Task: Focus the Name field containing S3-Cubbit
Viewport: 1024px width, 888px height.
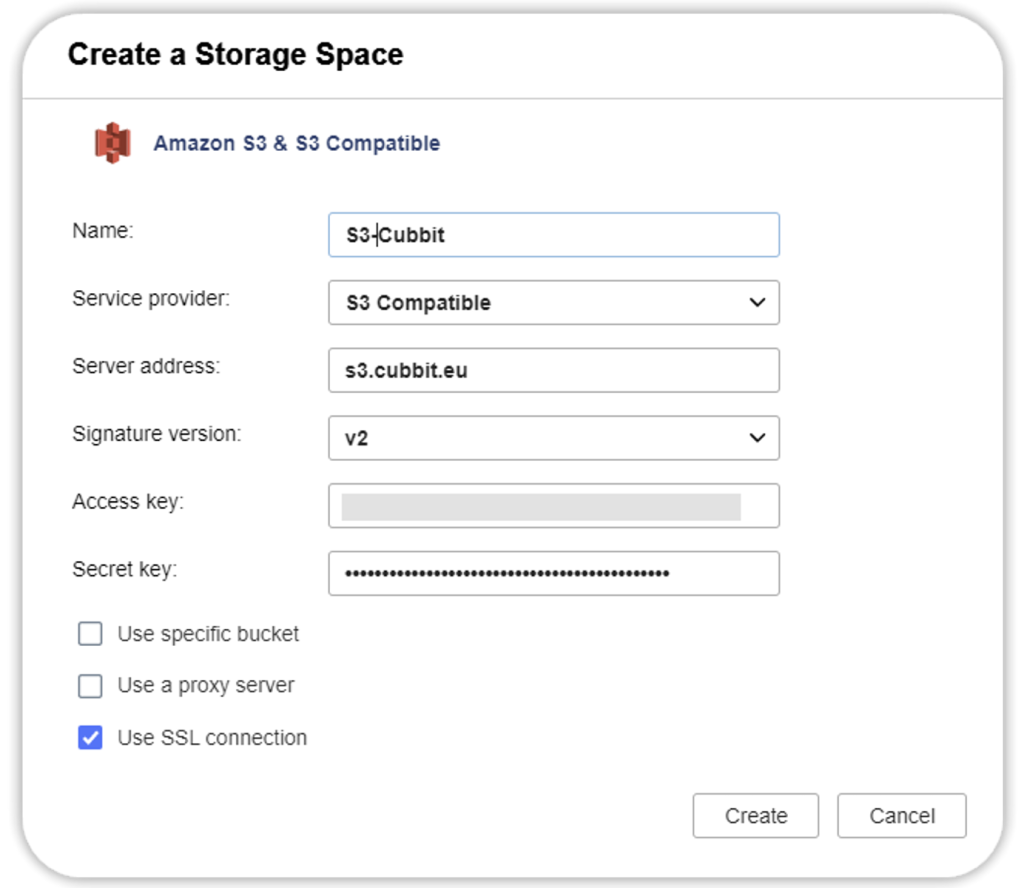Action: click(x=554, y=234)
